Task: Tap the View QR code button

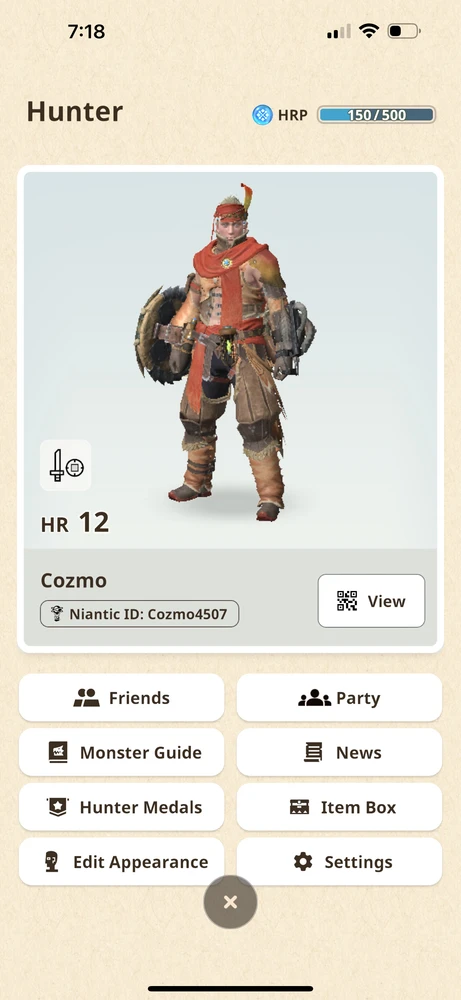Action: coord(371,601)
